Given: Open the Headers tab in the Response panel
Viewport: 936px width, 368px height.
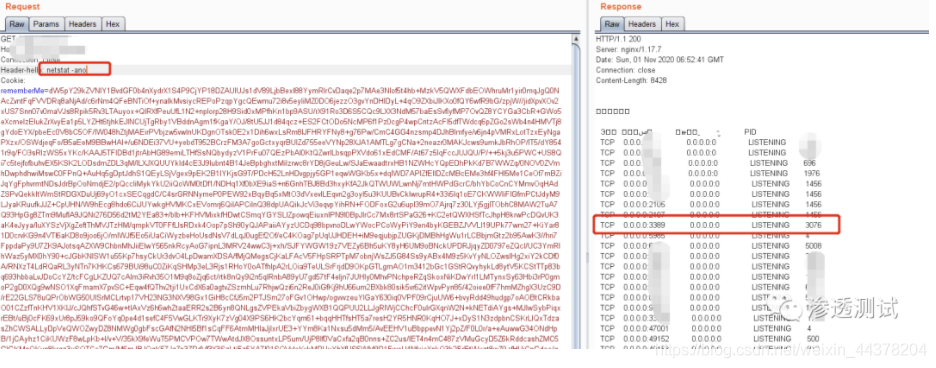Looking at the screenshot, I should point(642,24).
